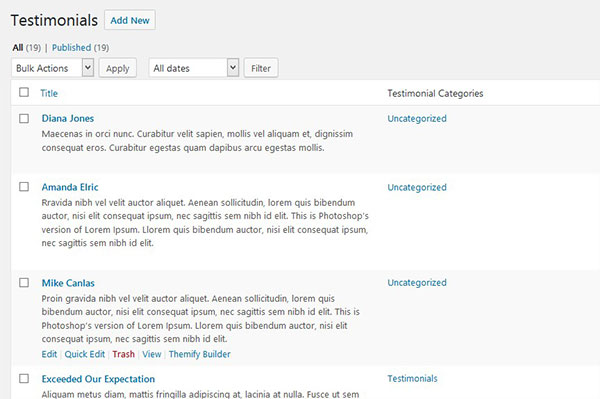Open the Exceeded Our Expectation testimonial
600x399 pixels.
click(98, 379)
